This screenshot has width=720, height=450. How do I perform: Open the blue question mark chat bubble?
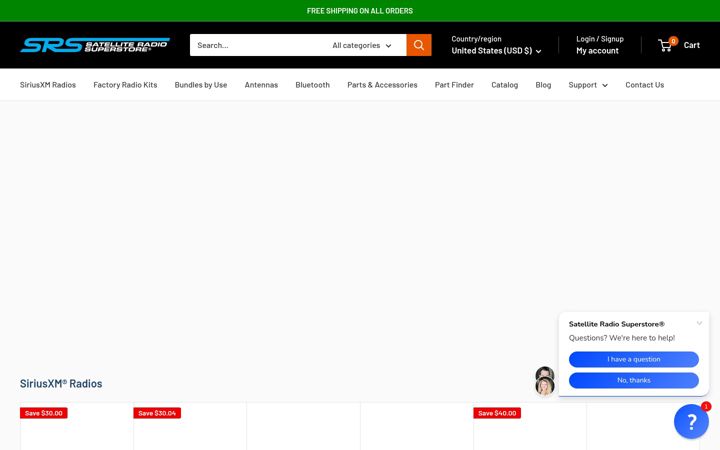click(x=691, y=422)
